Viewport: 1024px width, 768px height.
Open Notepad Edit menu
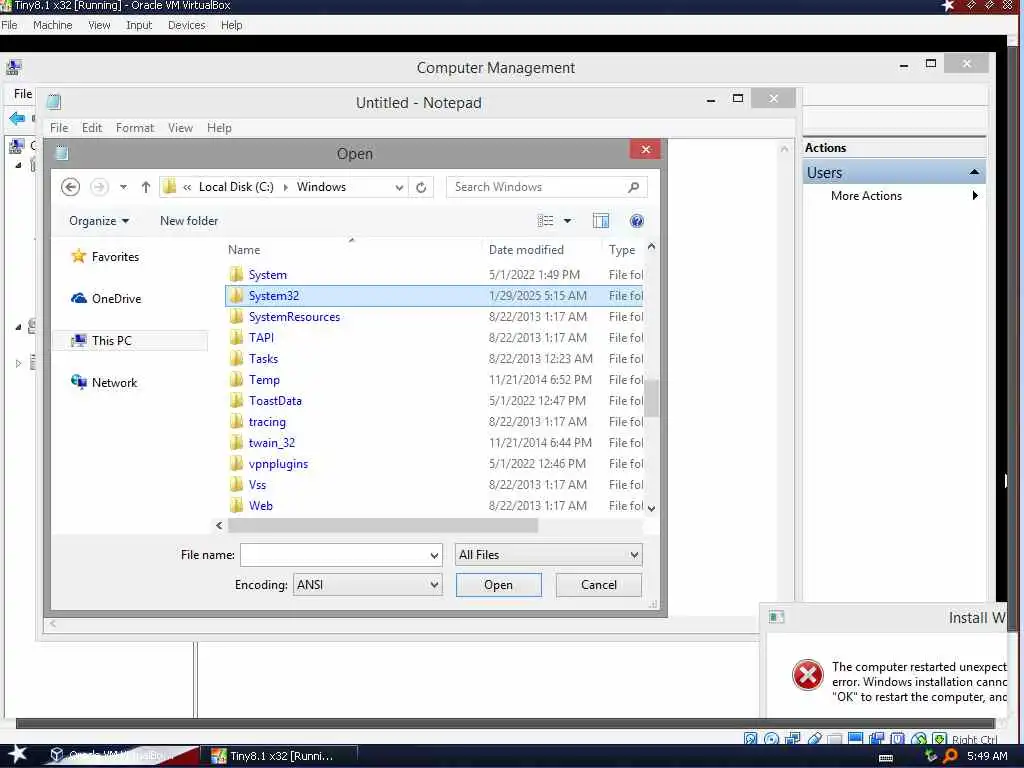click(92, 128)
